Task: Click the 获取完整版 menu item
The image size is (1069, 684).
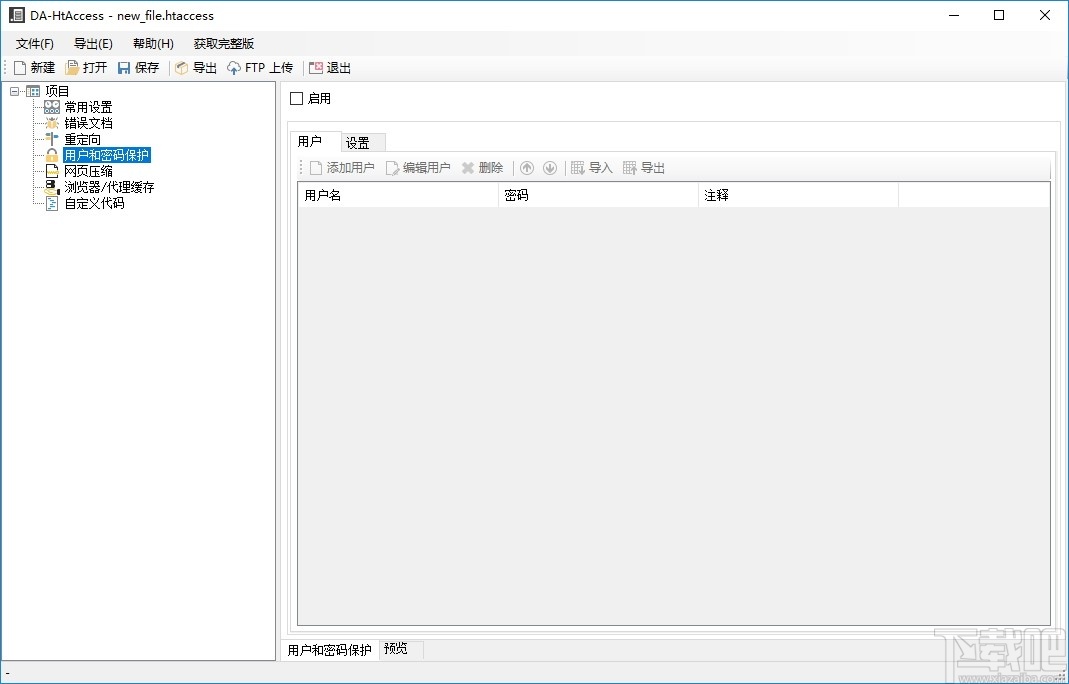Action: pos(222,43)
